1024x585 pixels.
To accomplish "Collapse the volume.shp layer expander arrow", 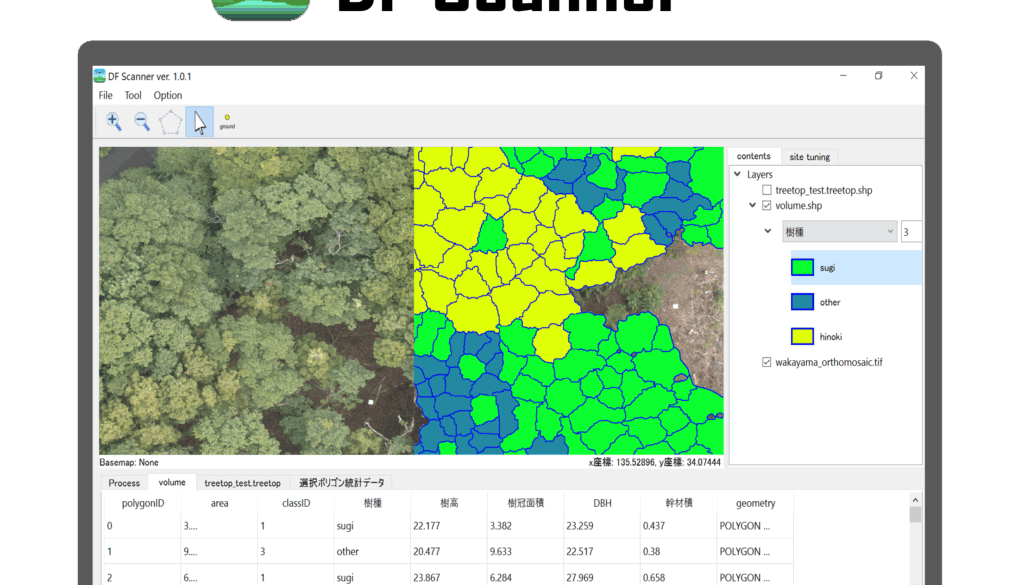I will coord(752,206).
